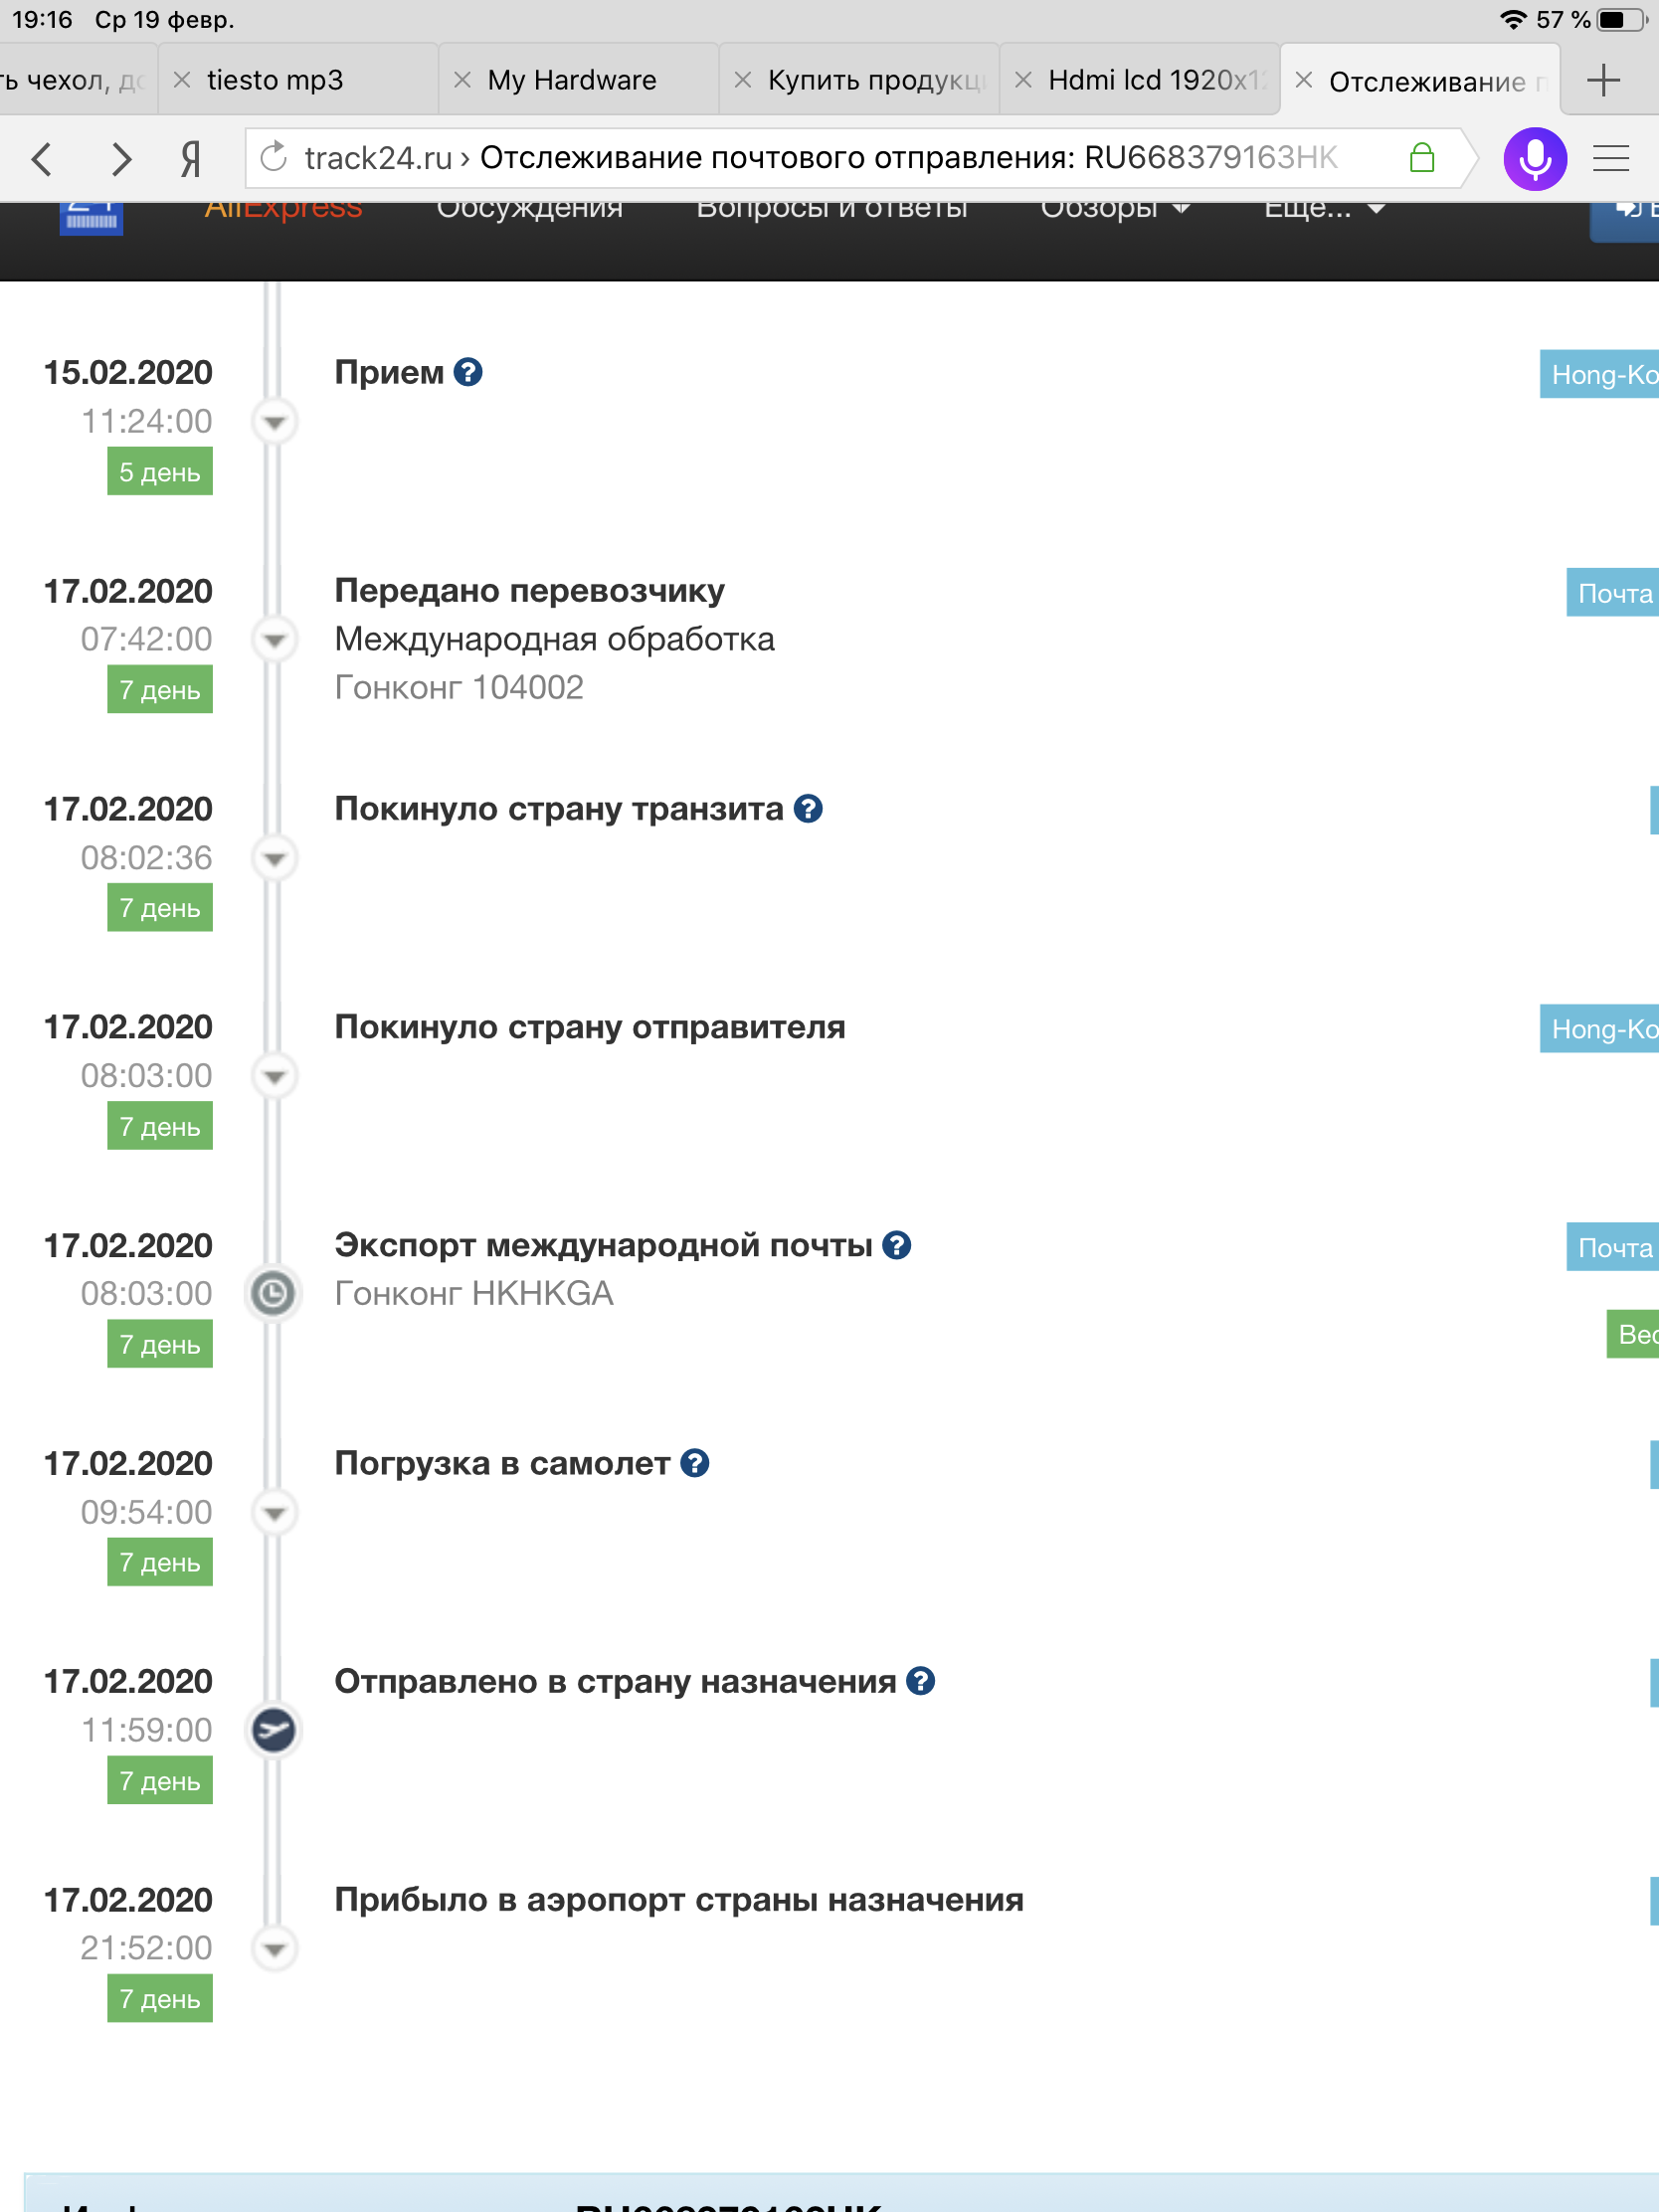This screenshot has width=1659, height=2212.
Task: Switch to the tiesto mp3 tab
Action: click(275, 80)
